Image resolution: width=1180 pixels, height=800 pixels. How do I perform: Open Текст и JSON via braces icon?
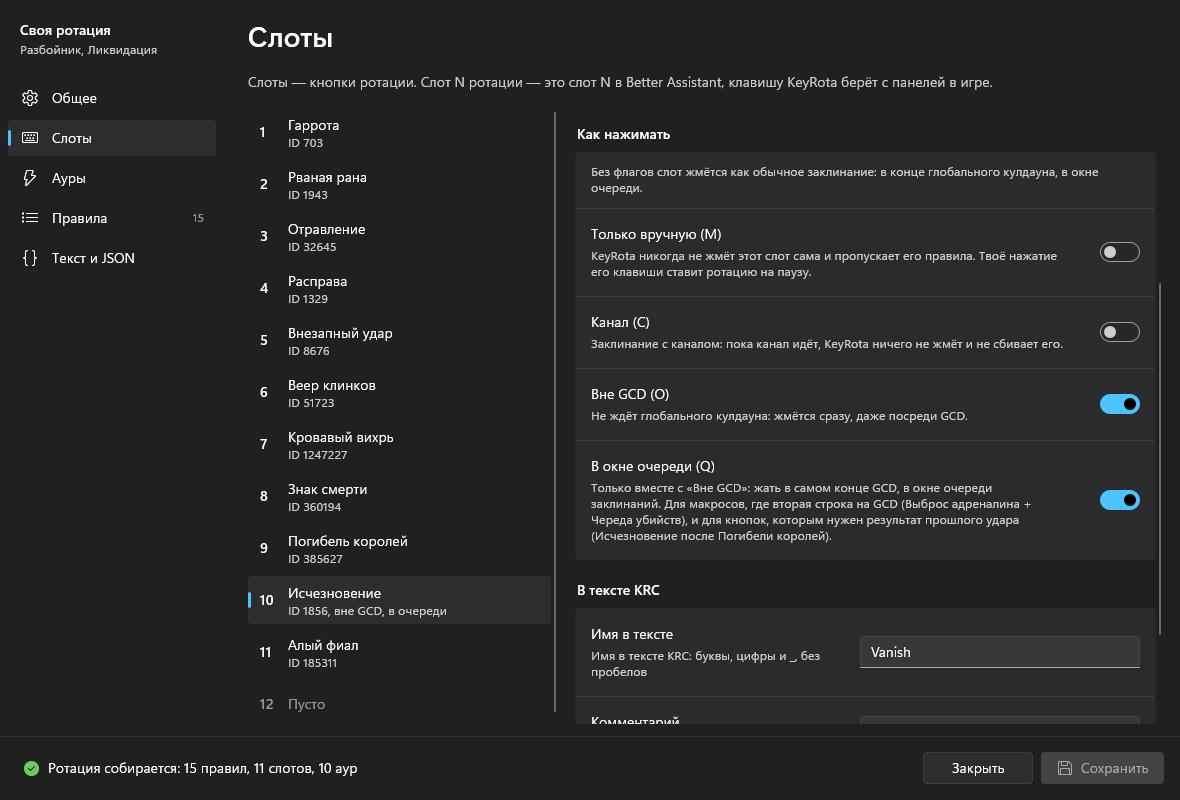pos(30,257)
